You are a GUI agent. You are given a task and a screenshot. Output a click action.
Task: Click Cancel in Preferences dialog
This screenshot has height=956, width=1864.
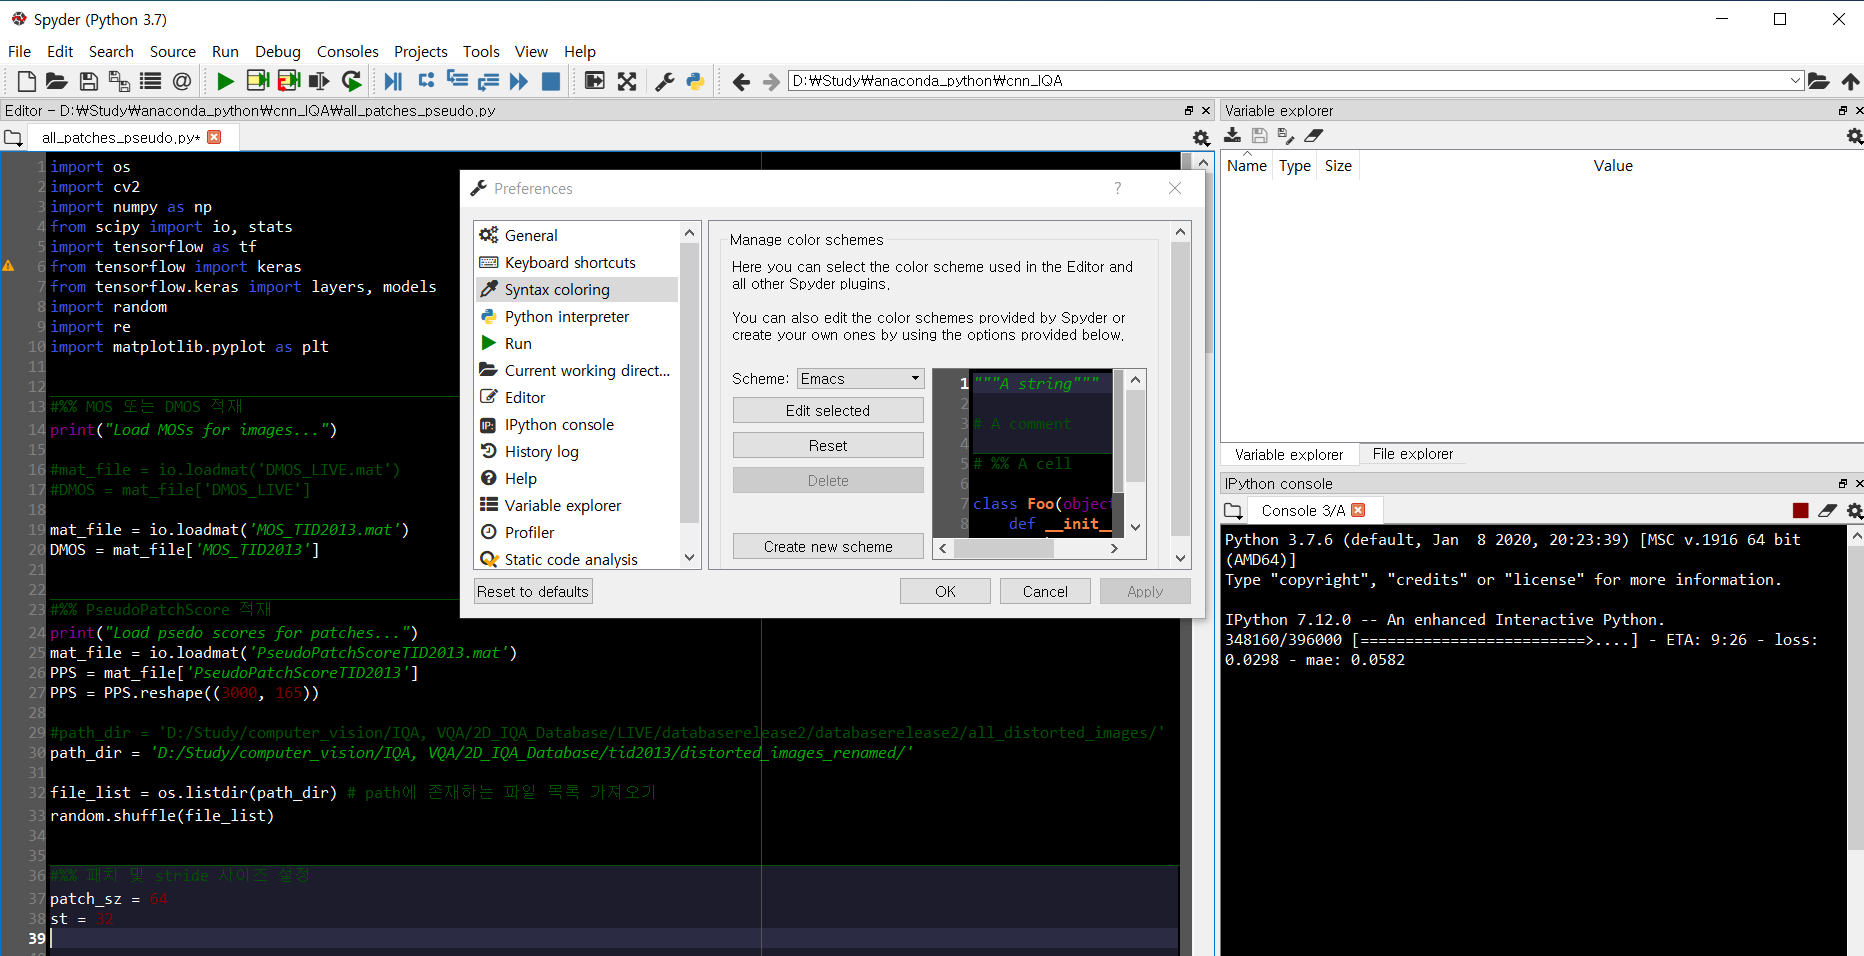(x=1045, y=591)
